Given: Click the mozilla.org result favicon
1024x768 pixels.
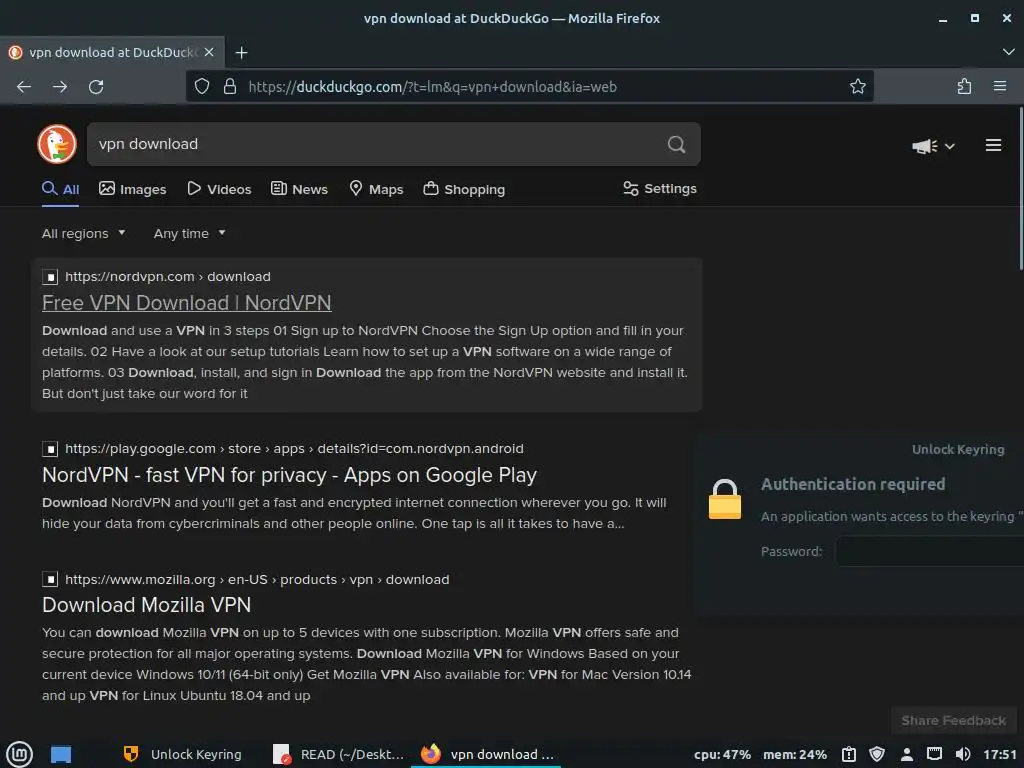Looking at the screenshot, I should pyautogui.click(x=50, y=579).
